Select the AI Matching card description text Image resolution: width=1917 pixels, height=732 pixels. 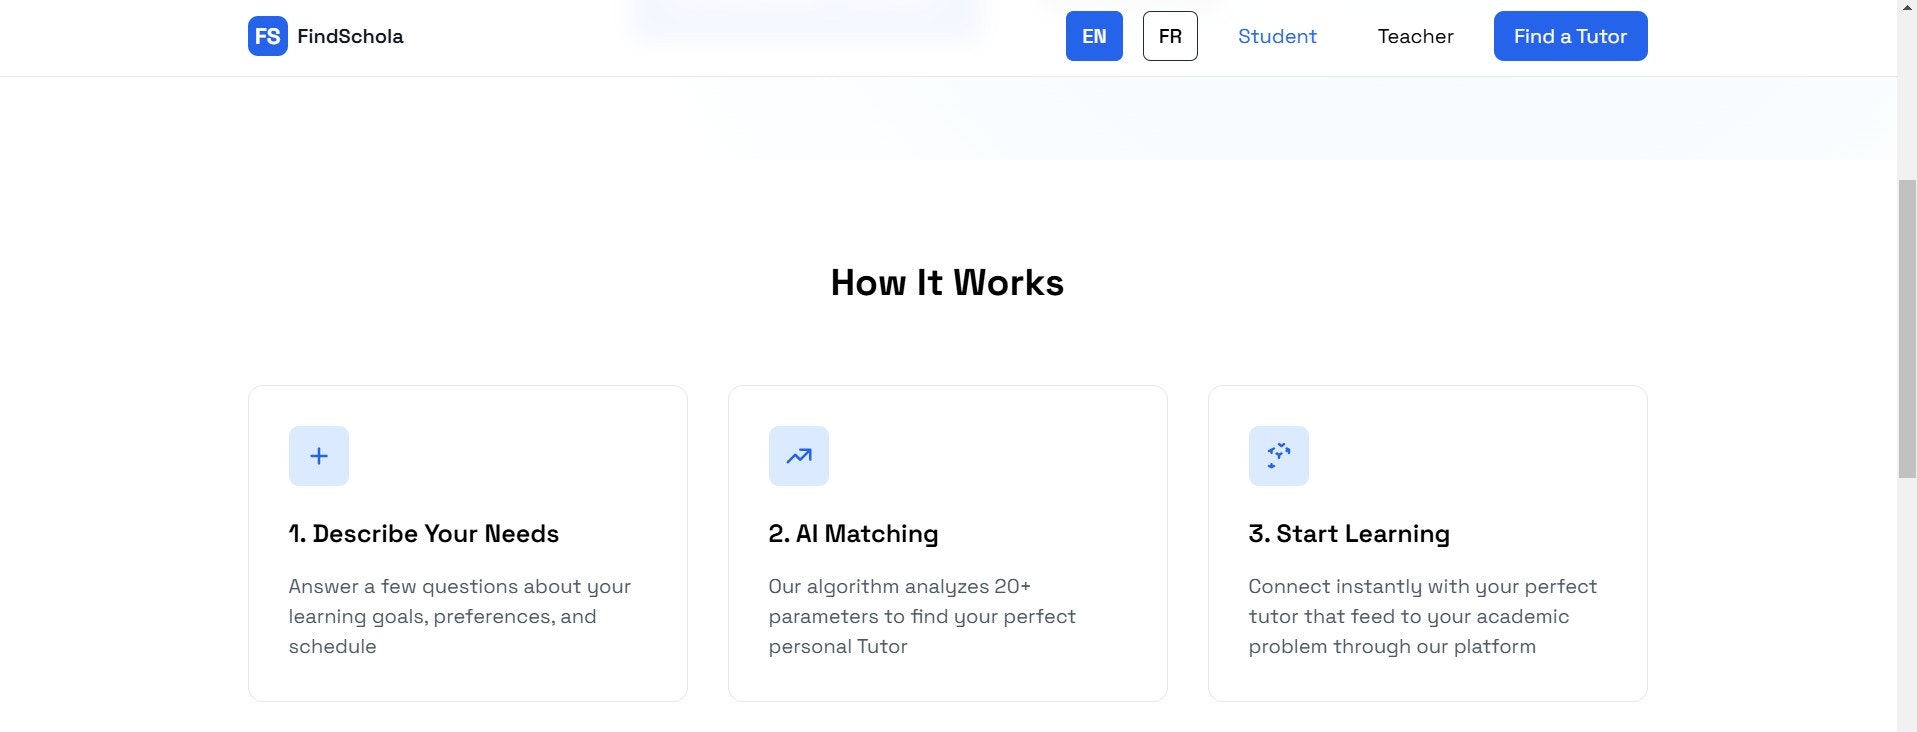click(x=921, y=616)
